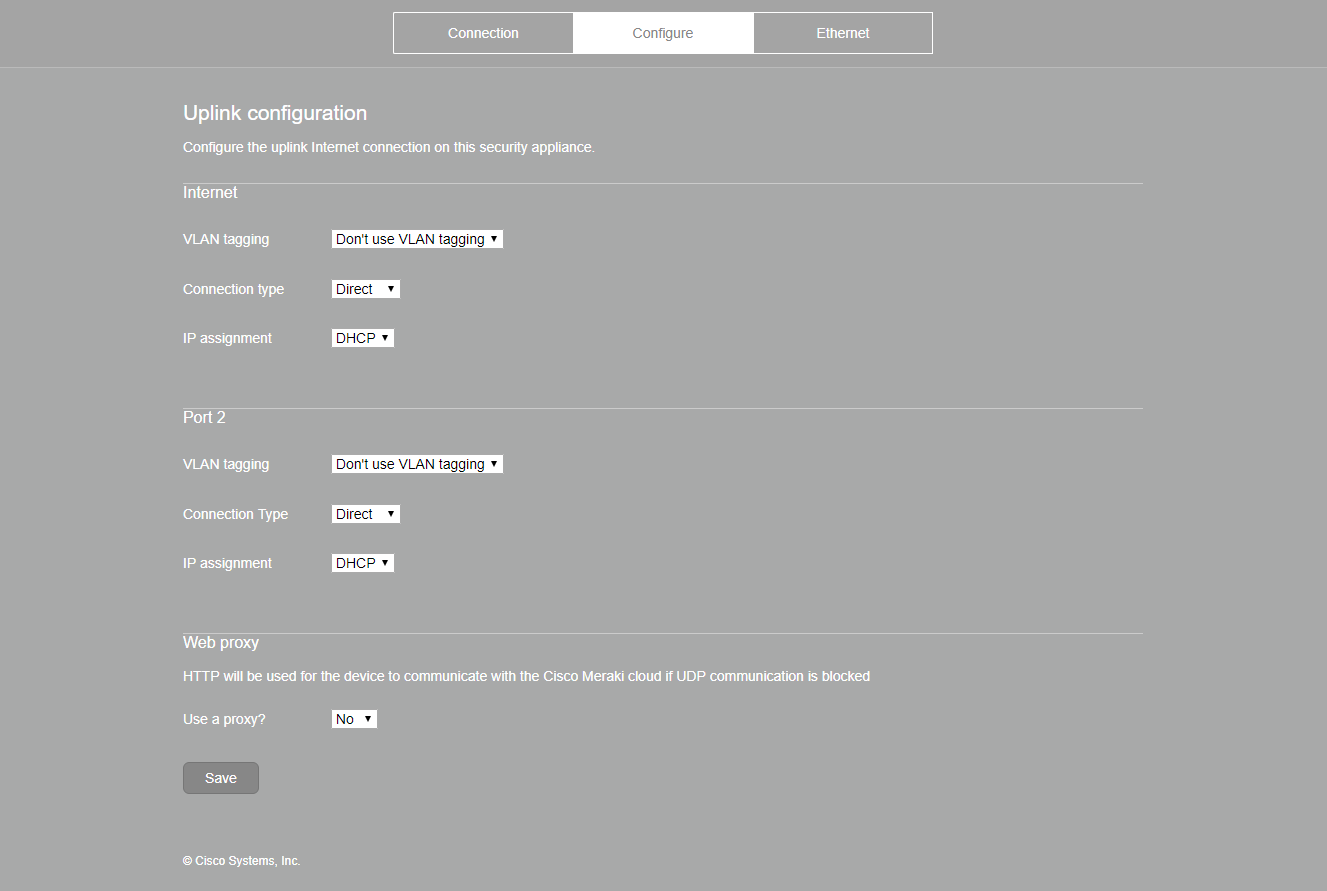The image size is (1327, 891).
Task: Open Internet VLAN tagging dropdown
Action: (x=417, y=239)
